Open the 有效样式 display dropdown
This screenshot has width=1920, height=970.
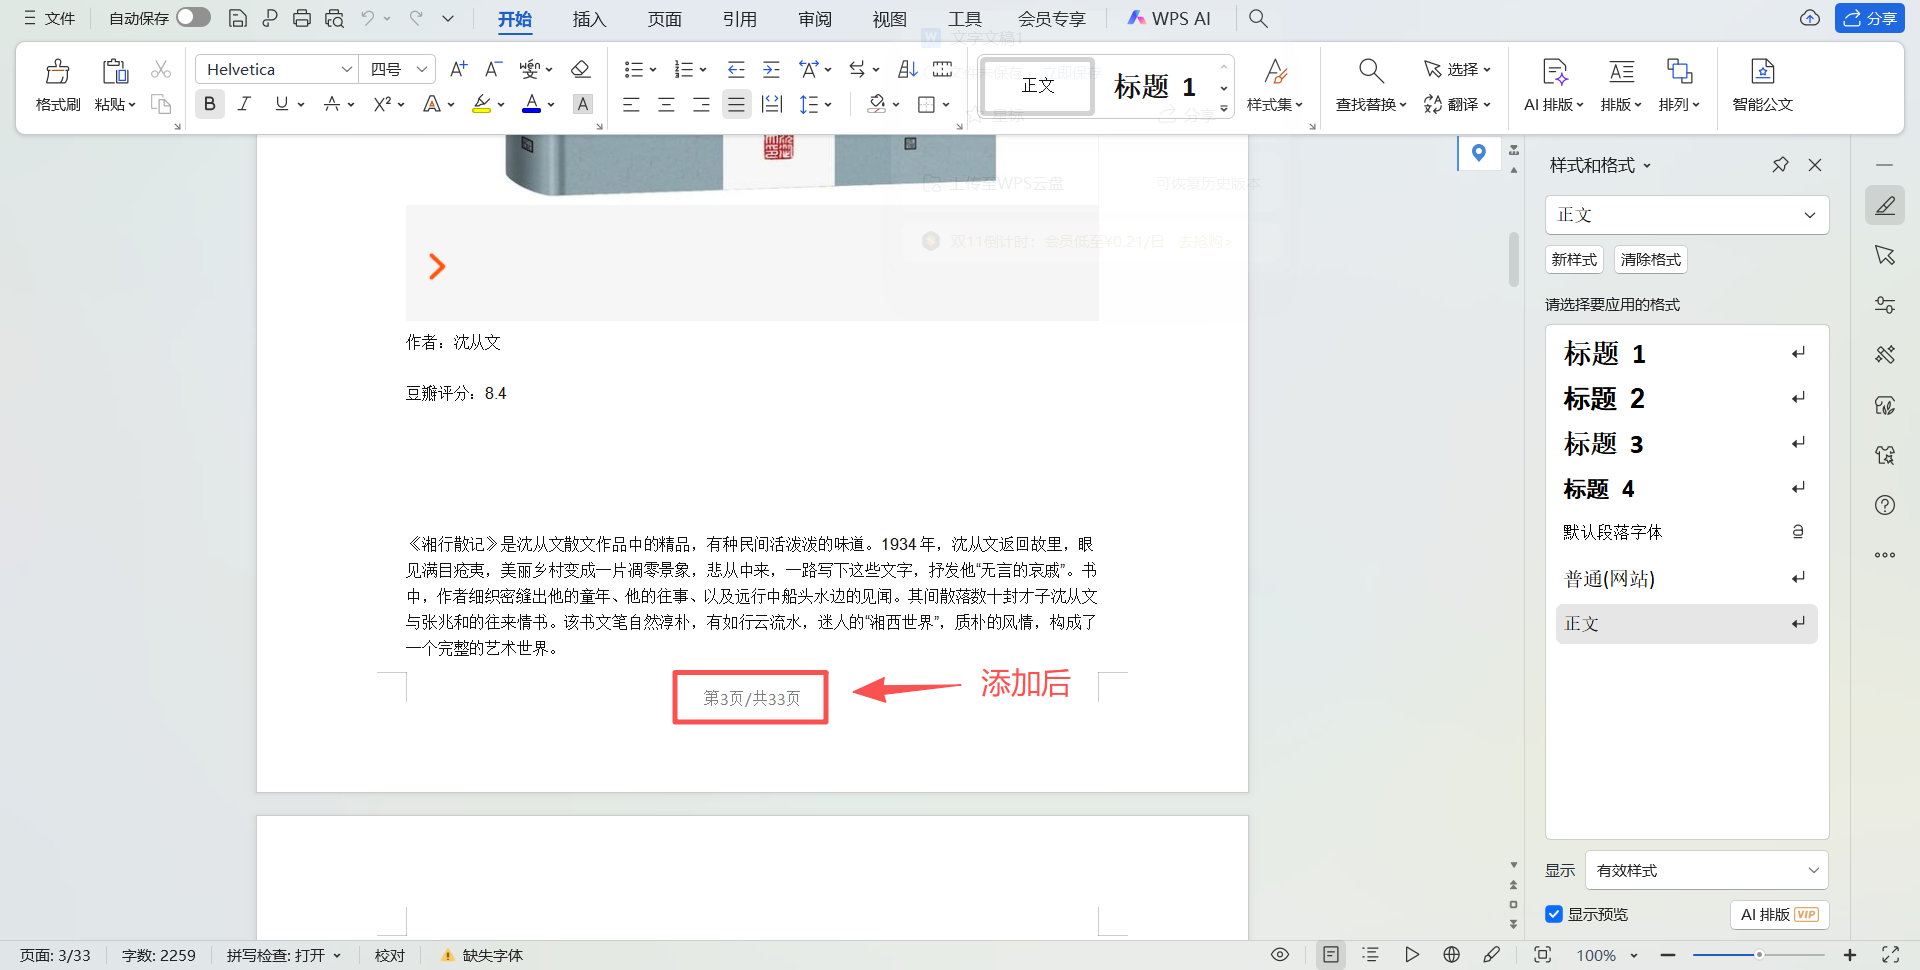[x=1705, y=870]
